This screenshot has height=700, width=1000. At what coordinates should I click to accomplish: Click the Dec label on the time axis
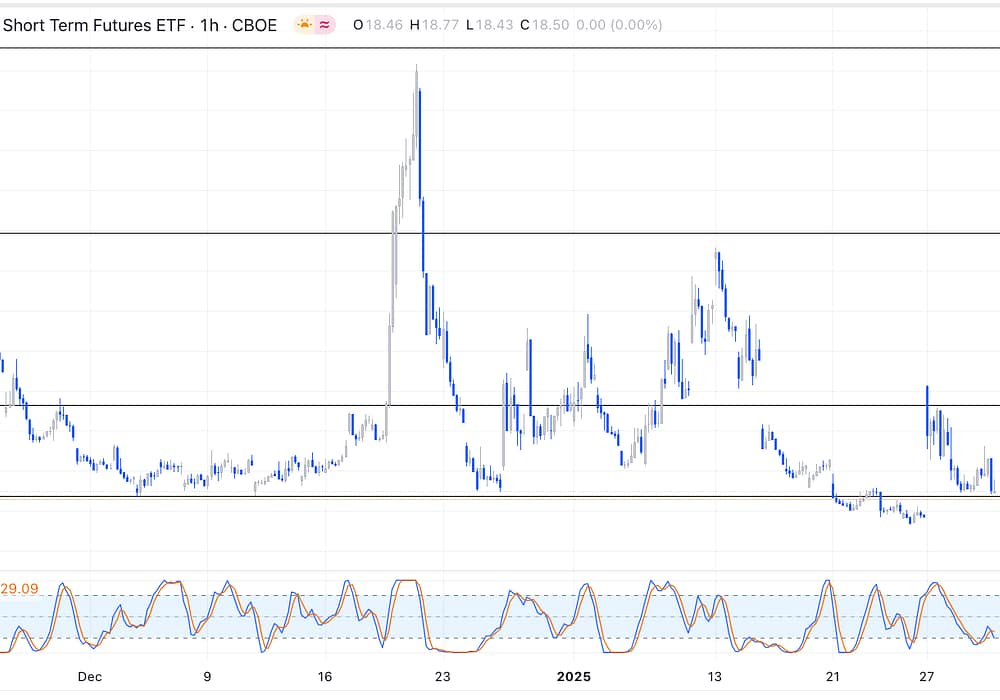point(90,676)
